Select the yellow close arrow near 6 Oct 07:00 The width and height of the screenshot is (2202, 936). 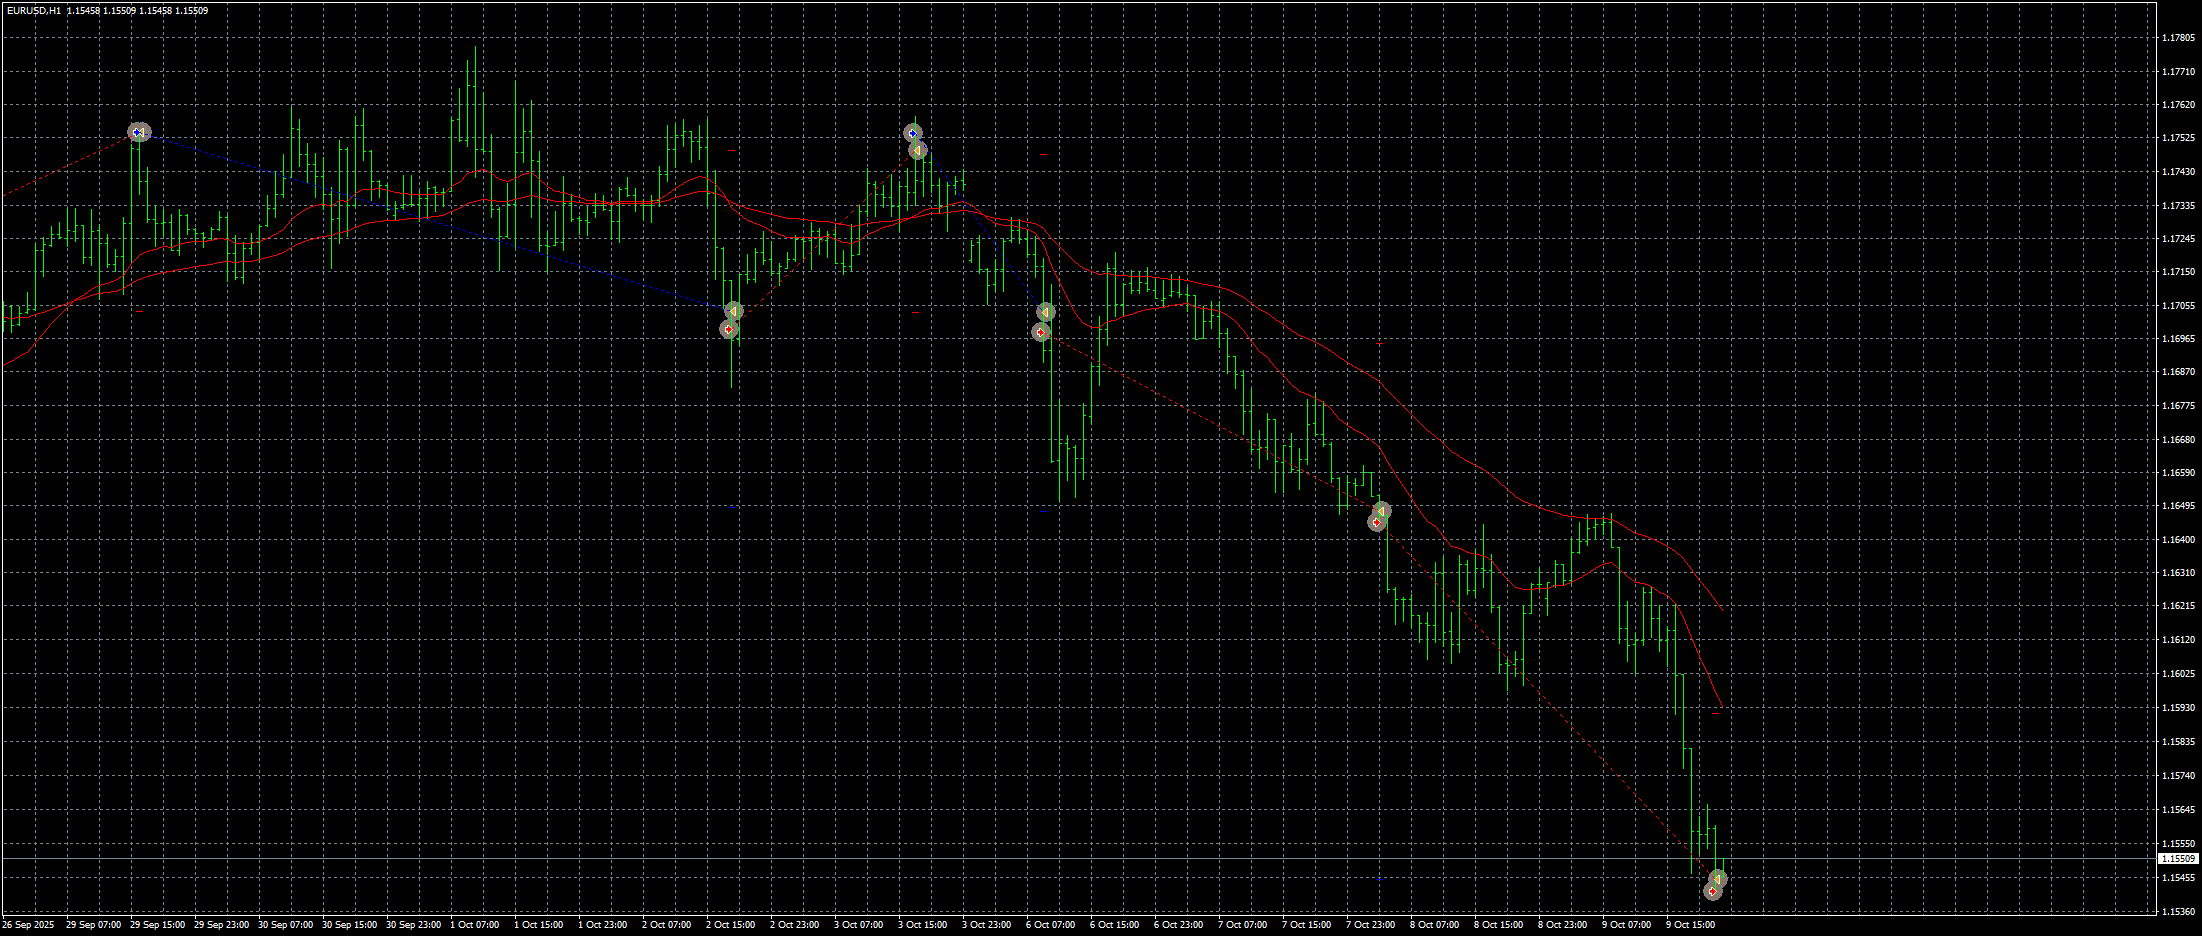(1046, 312)
